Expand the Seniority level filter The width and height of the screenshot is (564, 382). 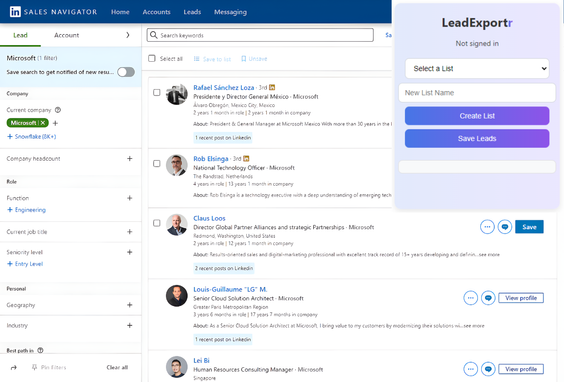point(129,252)
